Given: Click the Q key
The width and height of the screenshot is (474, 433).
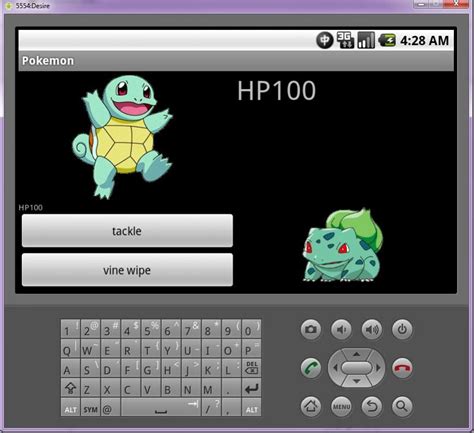Looking at the screenshot, I should click(x=70, y=349).
